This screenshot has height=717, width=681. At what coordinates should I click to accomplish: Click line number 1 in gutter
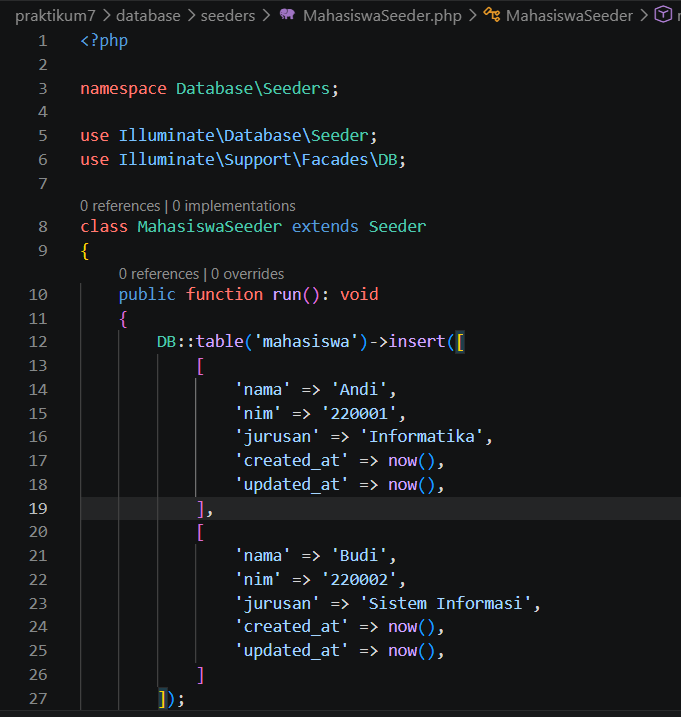[43, 41]
